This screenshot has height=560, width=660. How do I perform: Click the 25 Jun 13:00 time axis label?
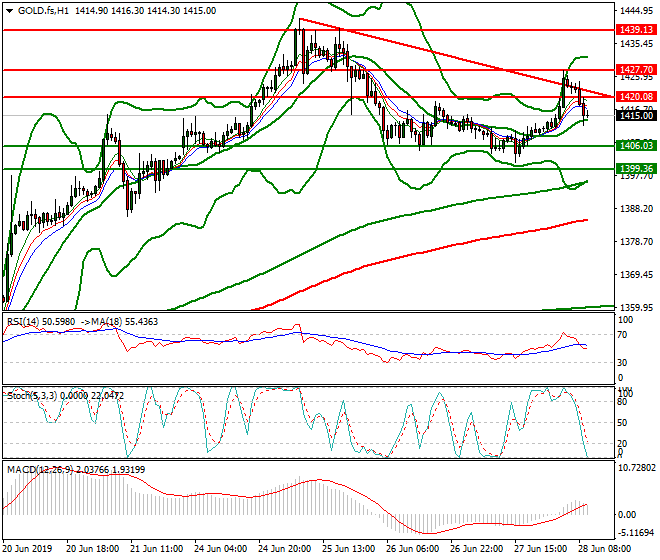point(349,549)
